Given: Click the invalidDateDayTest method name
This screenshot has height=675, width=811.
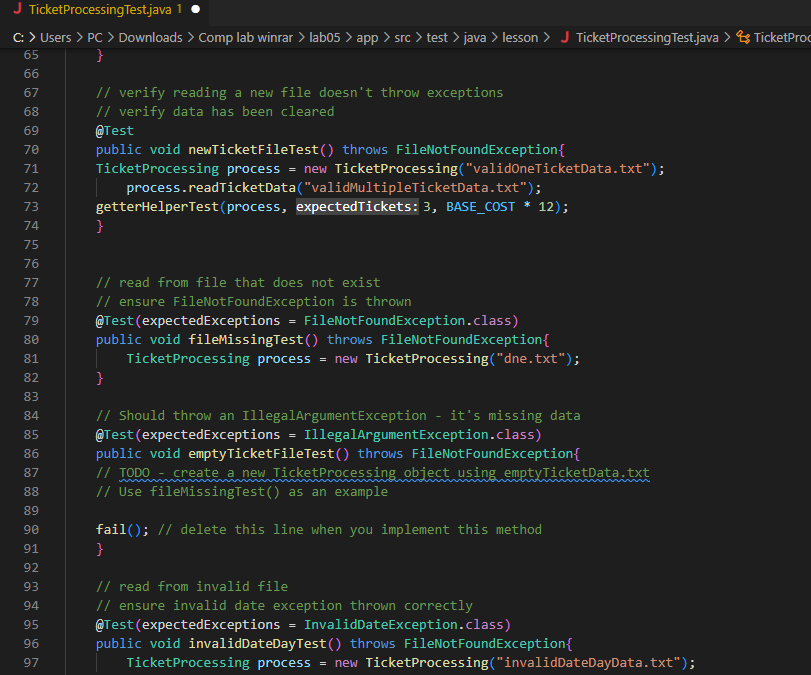Looking at the screenshot, I should click(258, 643).
